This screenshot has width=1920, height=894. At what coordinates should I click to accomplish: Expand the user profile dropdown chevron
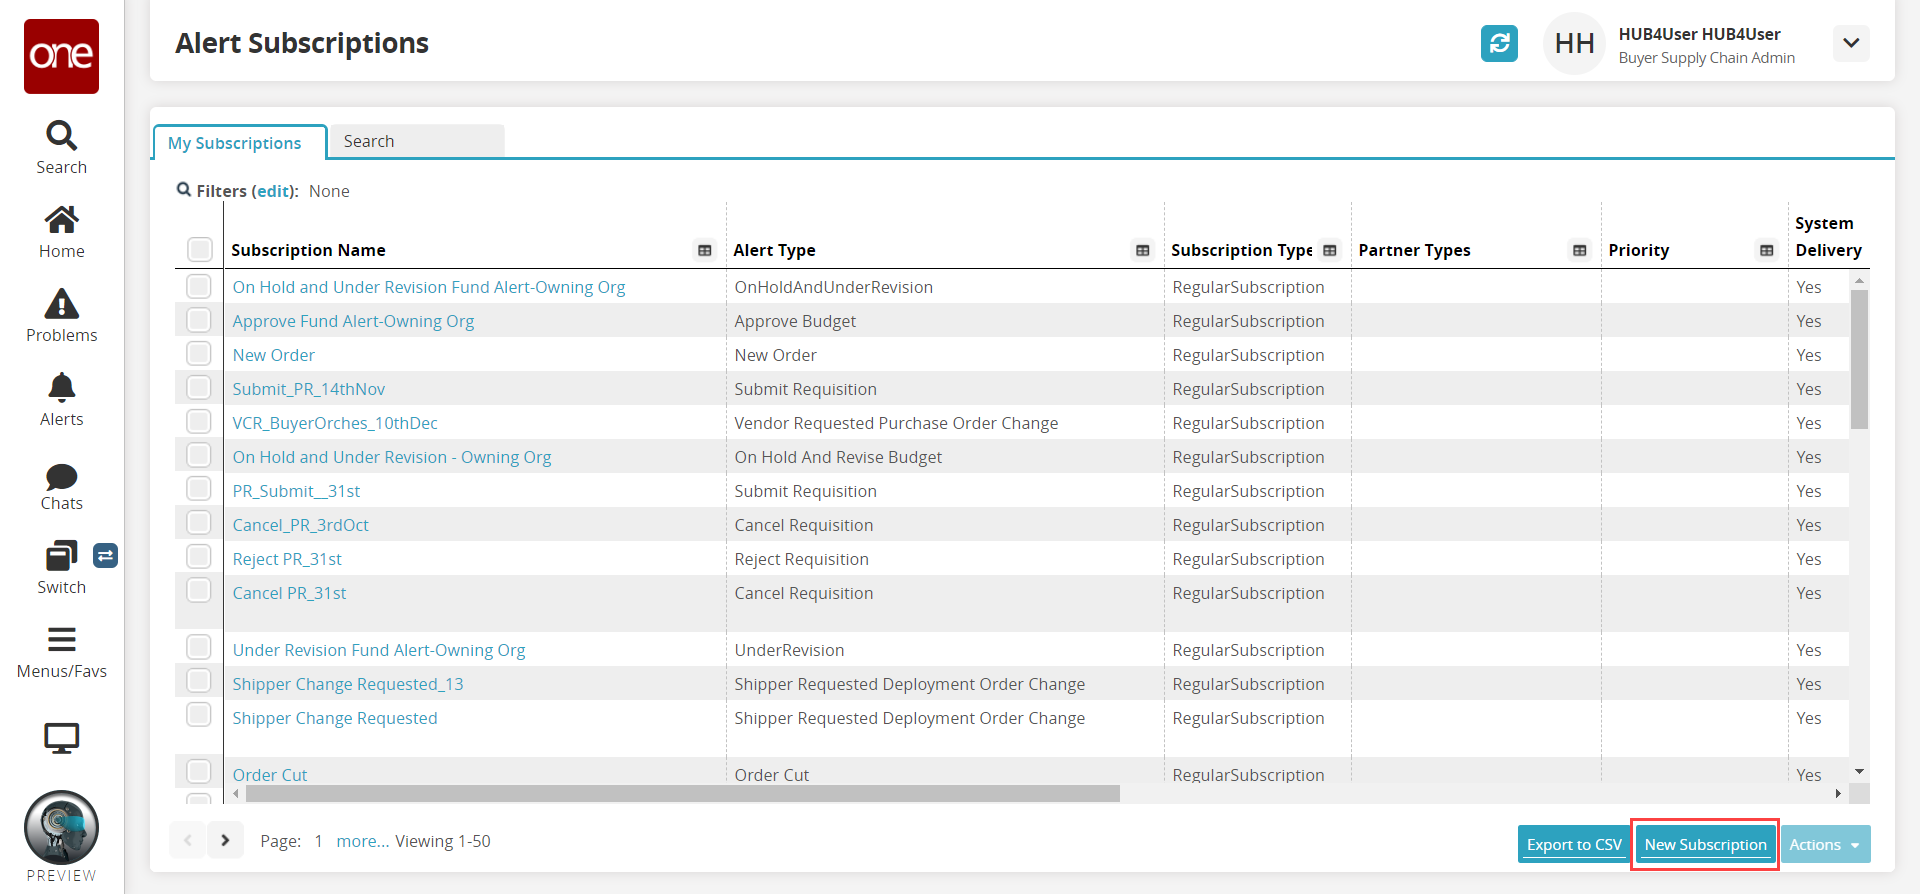click(x=1851, y=43)
